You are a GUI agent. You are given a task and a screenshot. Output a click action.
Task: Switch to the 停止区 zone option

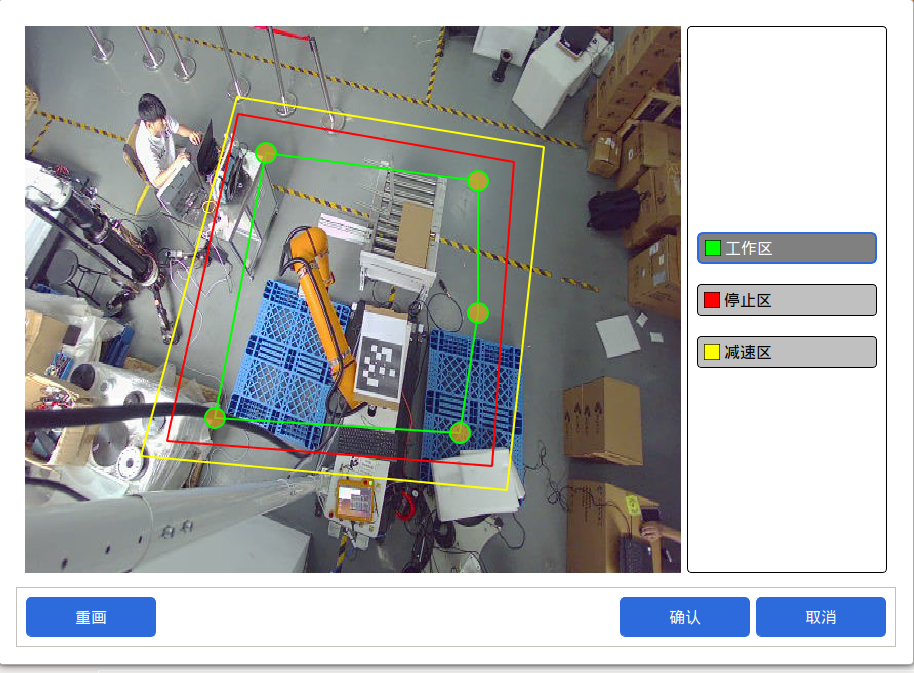click(786, 300)
